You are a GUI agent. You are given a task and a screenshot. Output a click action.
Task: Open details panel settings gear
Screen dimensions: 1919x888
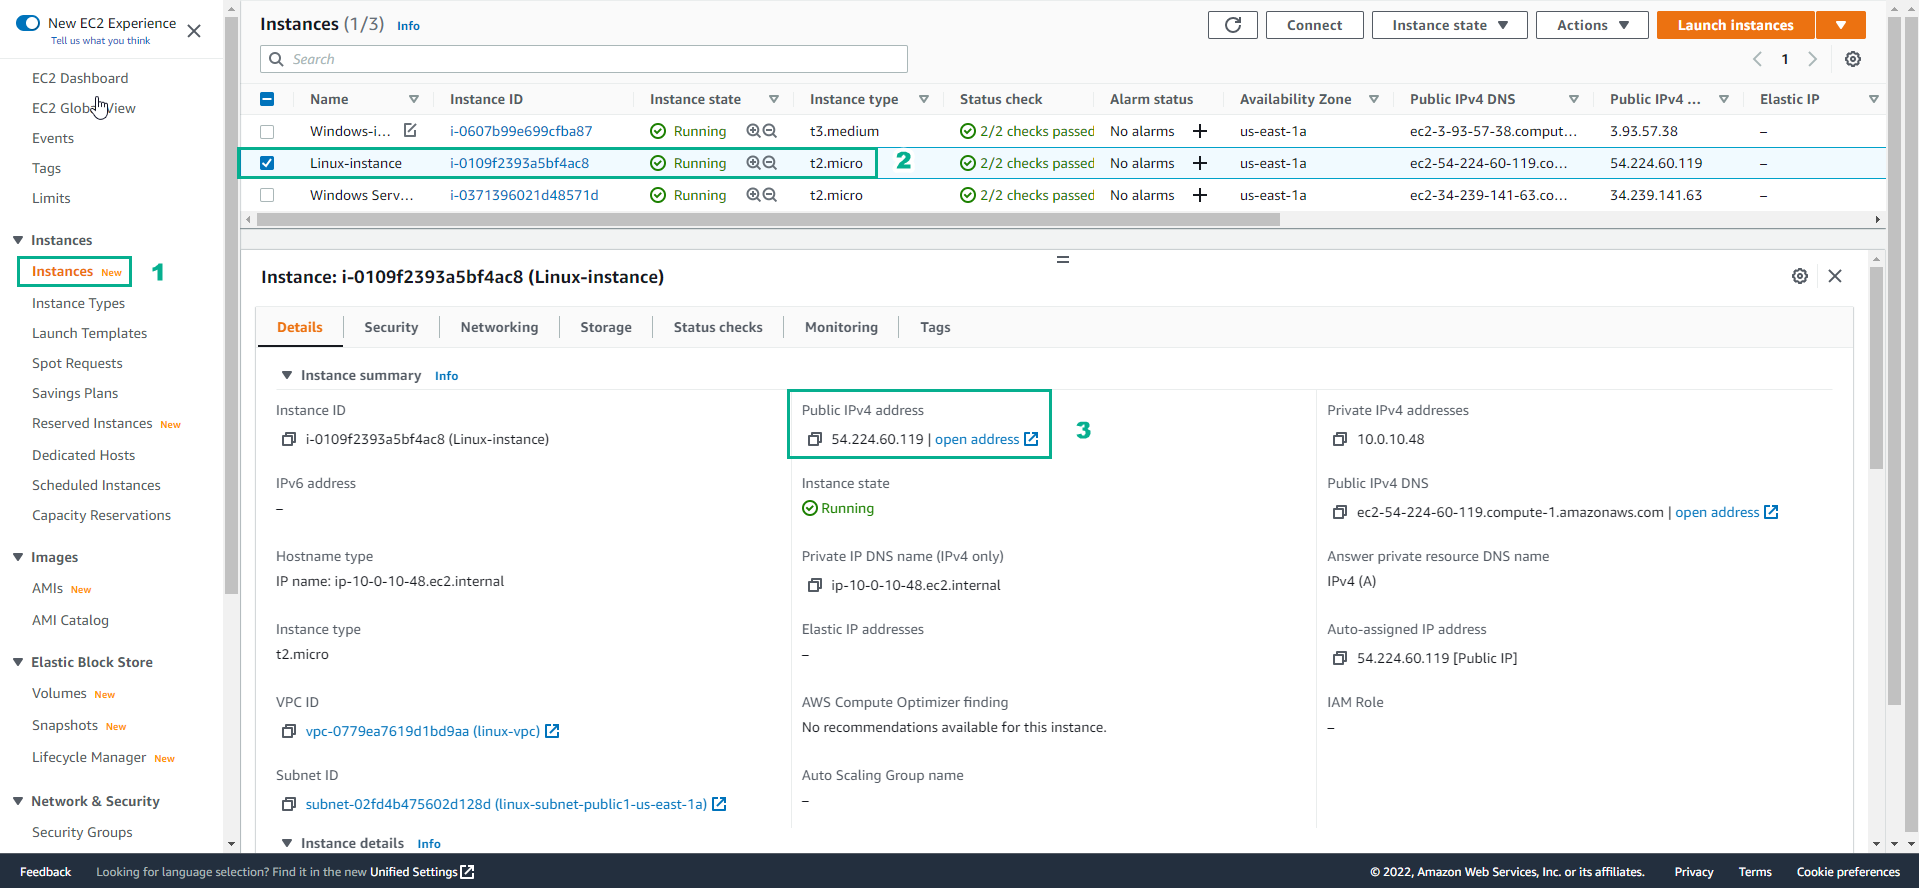[x=1799, y=276]
